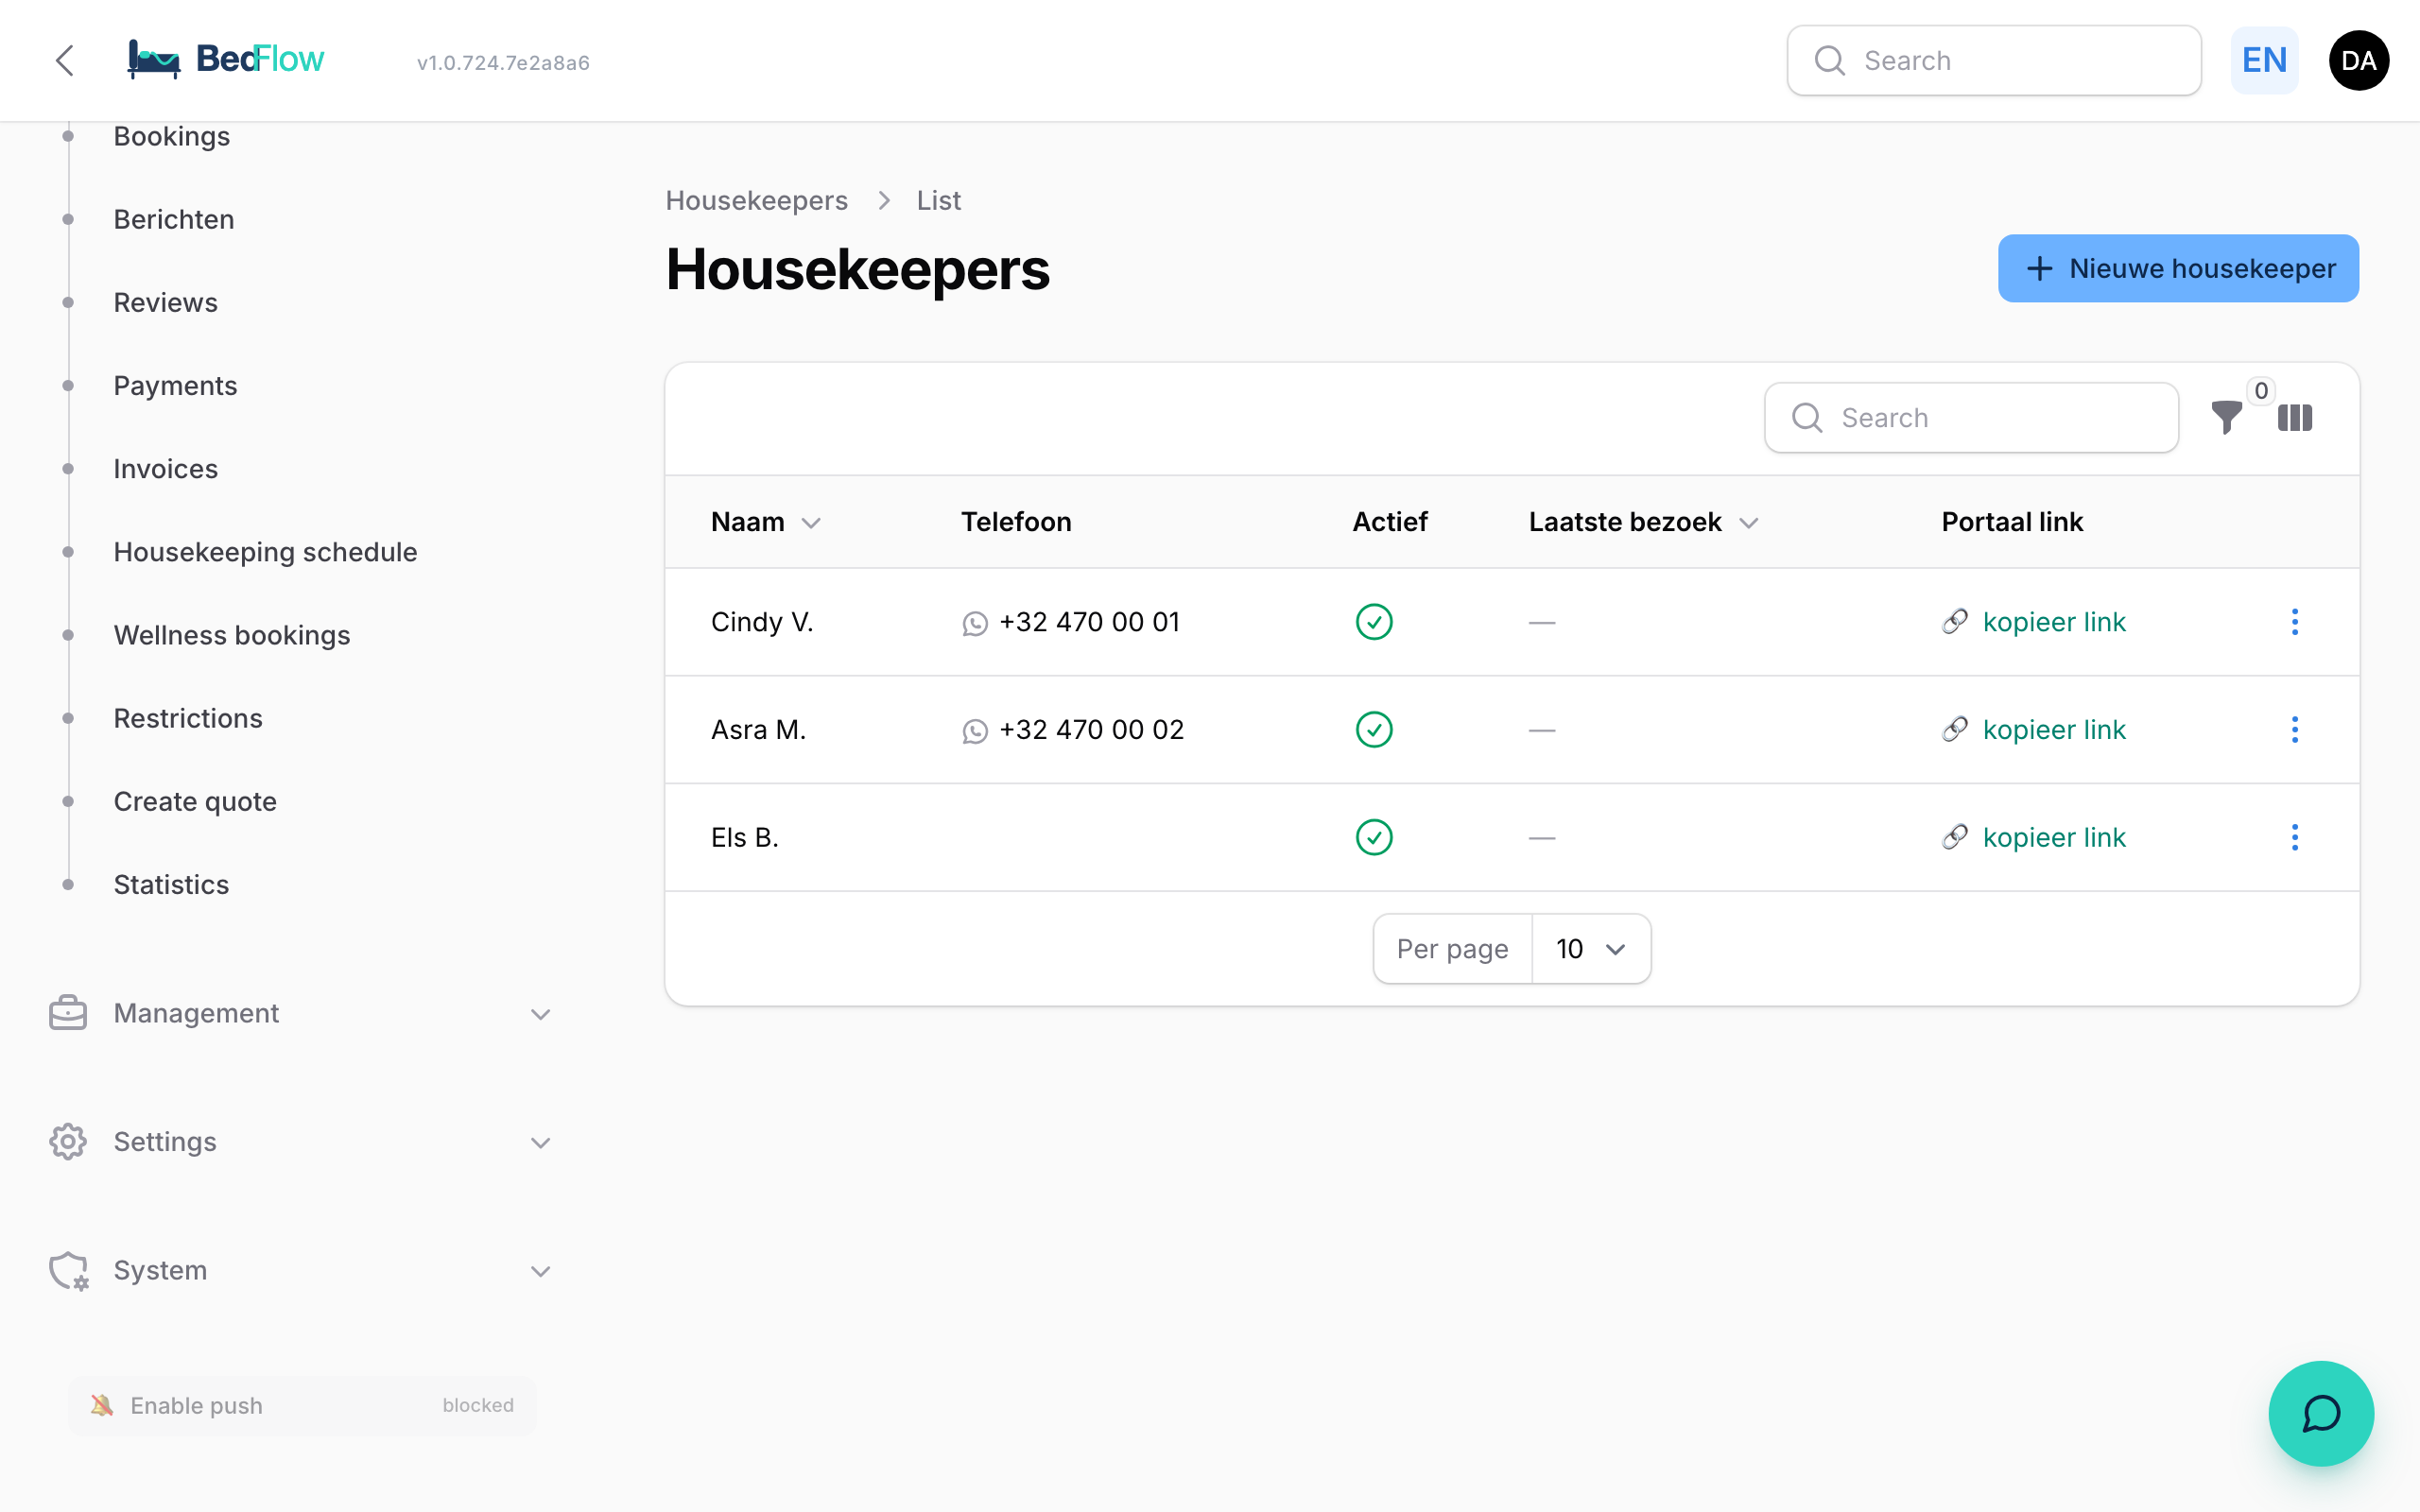Screen dimensions: 2420x1512
Task: Click the magnifier icon in header search
Action: click(x=1829, y=61)
